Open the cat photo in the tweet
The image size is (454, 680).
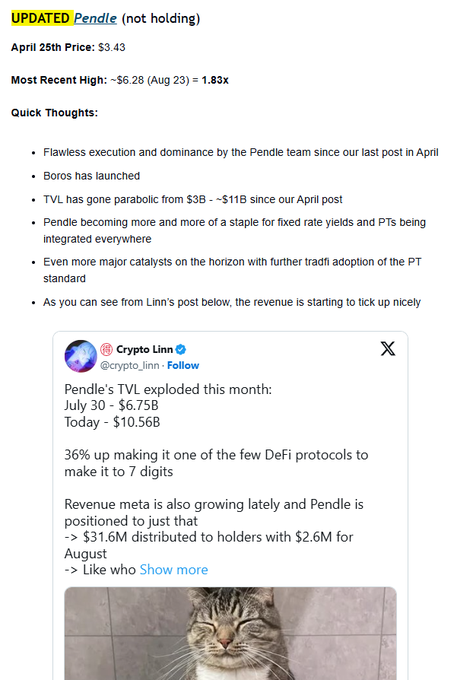point(230,633)
